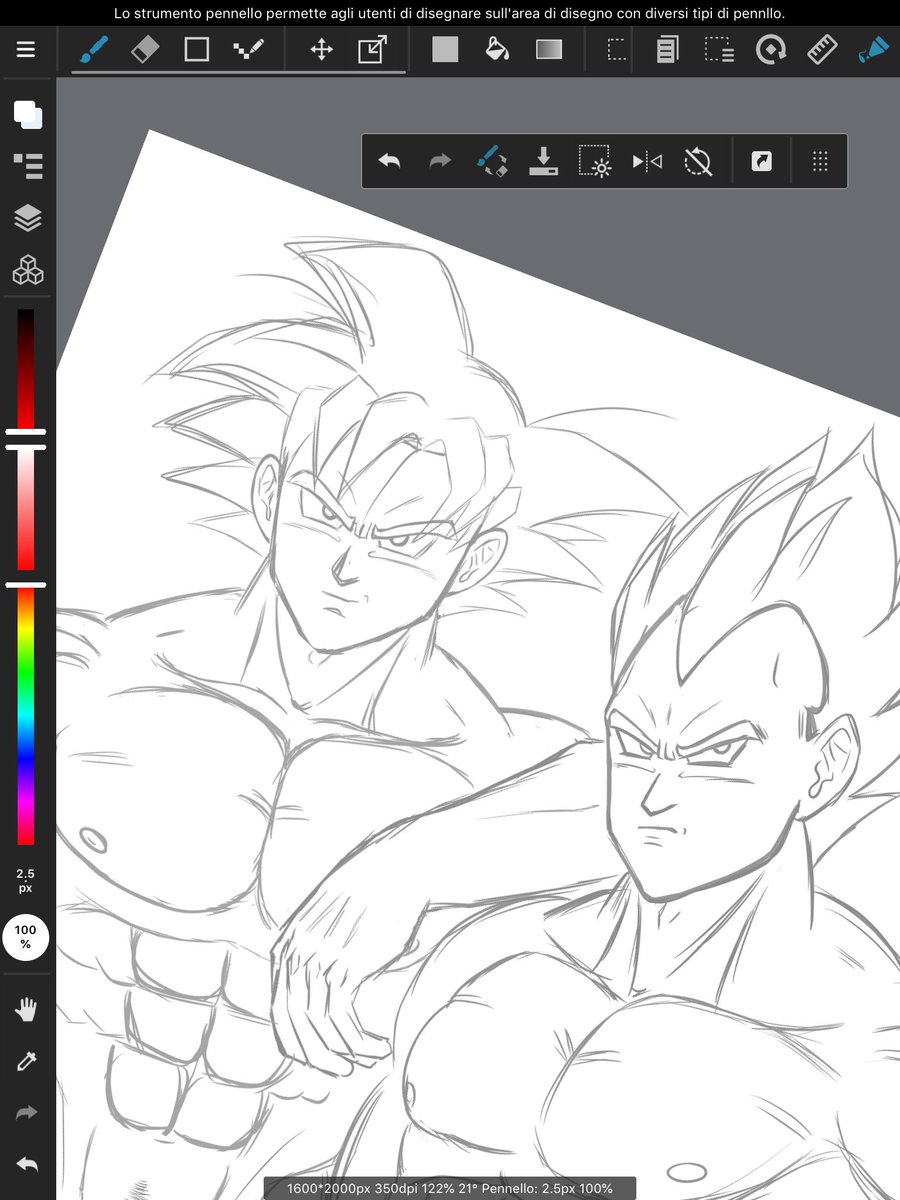
Task: Adjust the red saturation gradient bar
Action: click(x=26, y=509)
